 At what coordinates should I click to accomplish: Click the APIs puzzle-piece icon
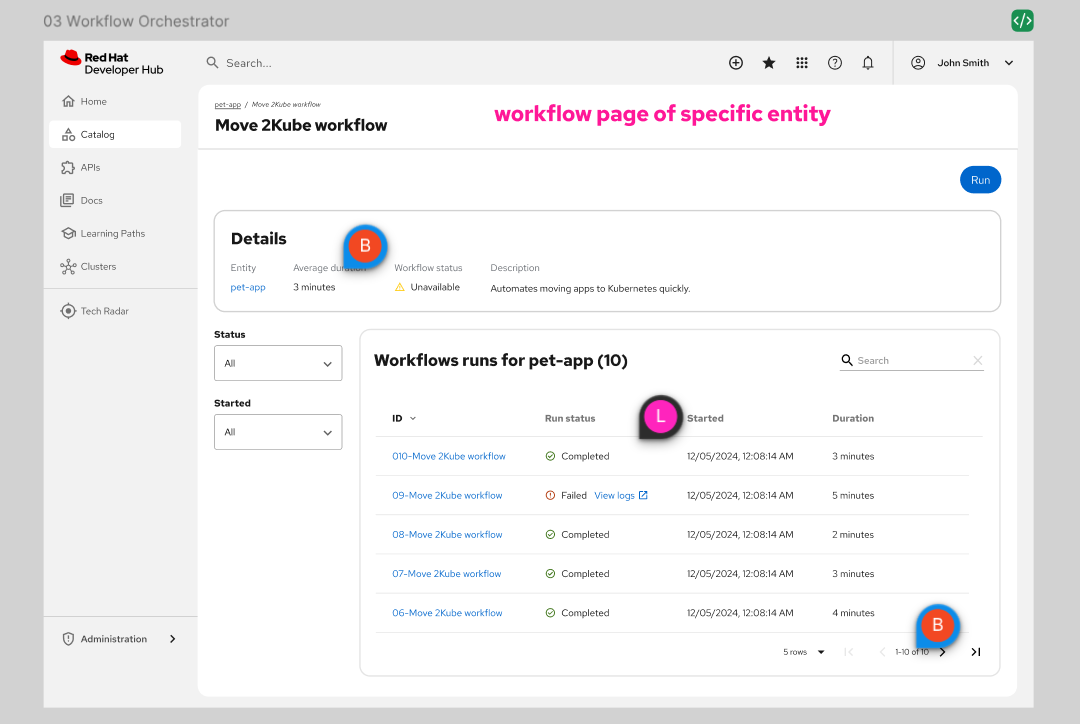[68, 167]
